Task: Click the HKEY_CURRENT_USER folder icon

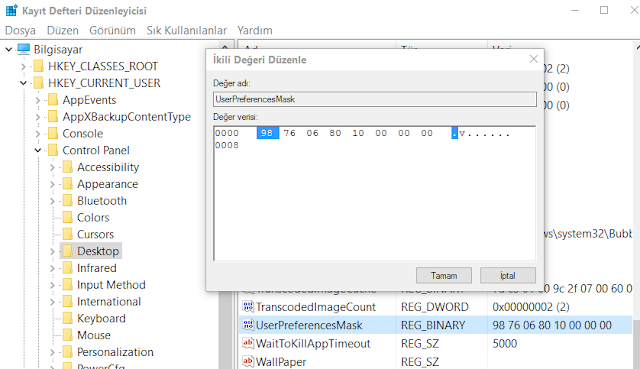Action: (x=38, y=83)
